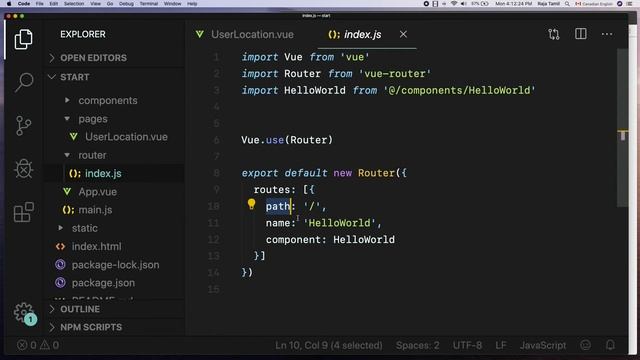This screenshot has height=360, width=640.
Task: Open the More Actions ellipsis menu
Action: (x=607, y=34)
